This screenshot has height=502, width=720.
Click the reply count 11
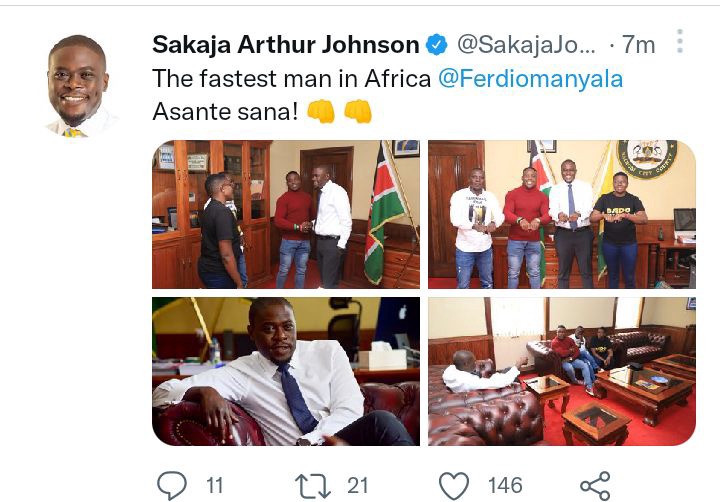coord(214,485)
